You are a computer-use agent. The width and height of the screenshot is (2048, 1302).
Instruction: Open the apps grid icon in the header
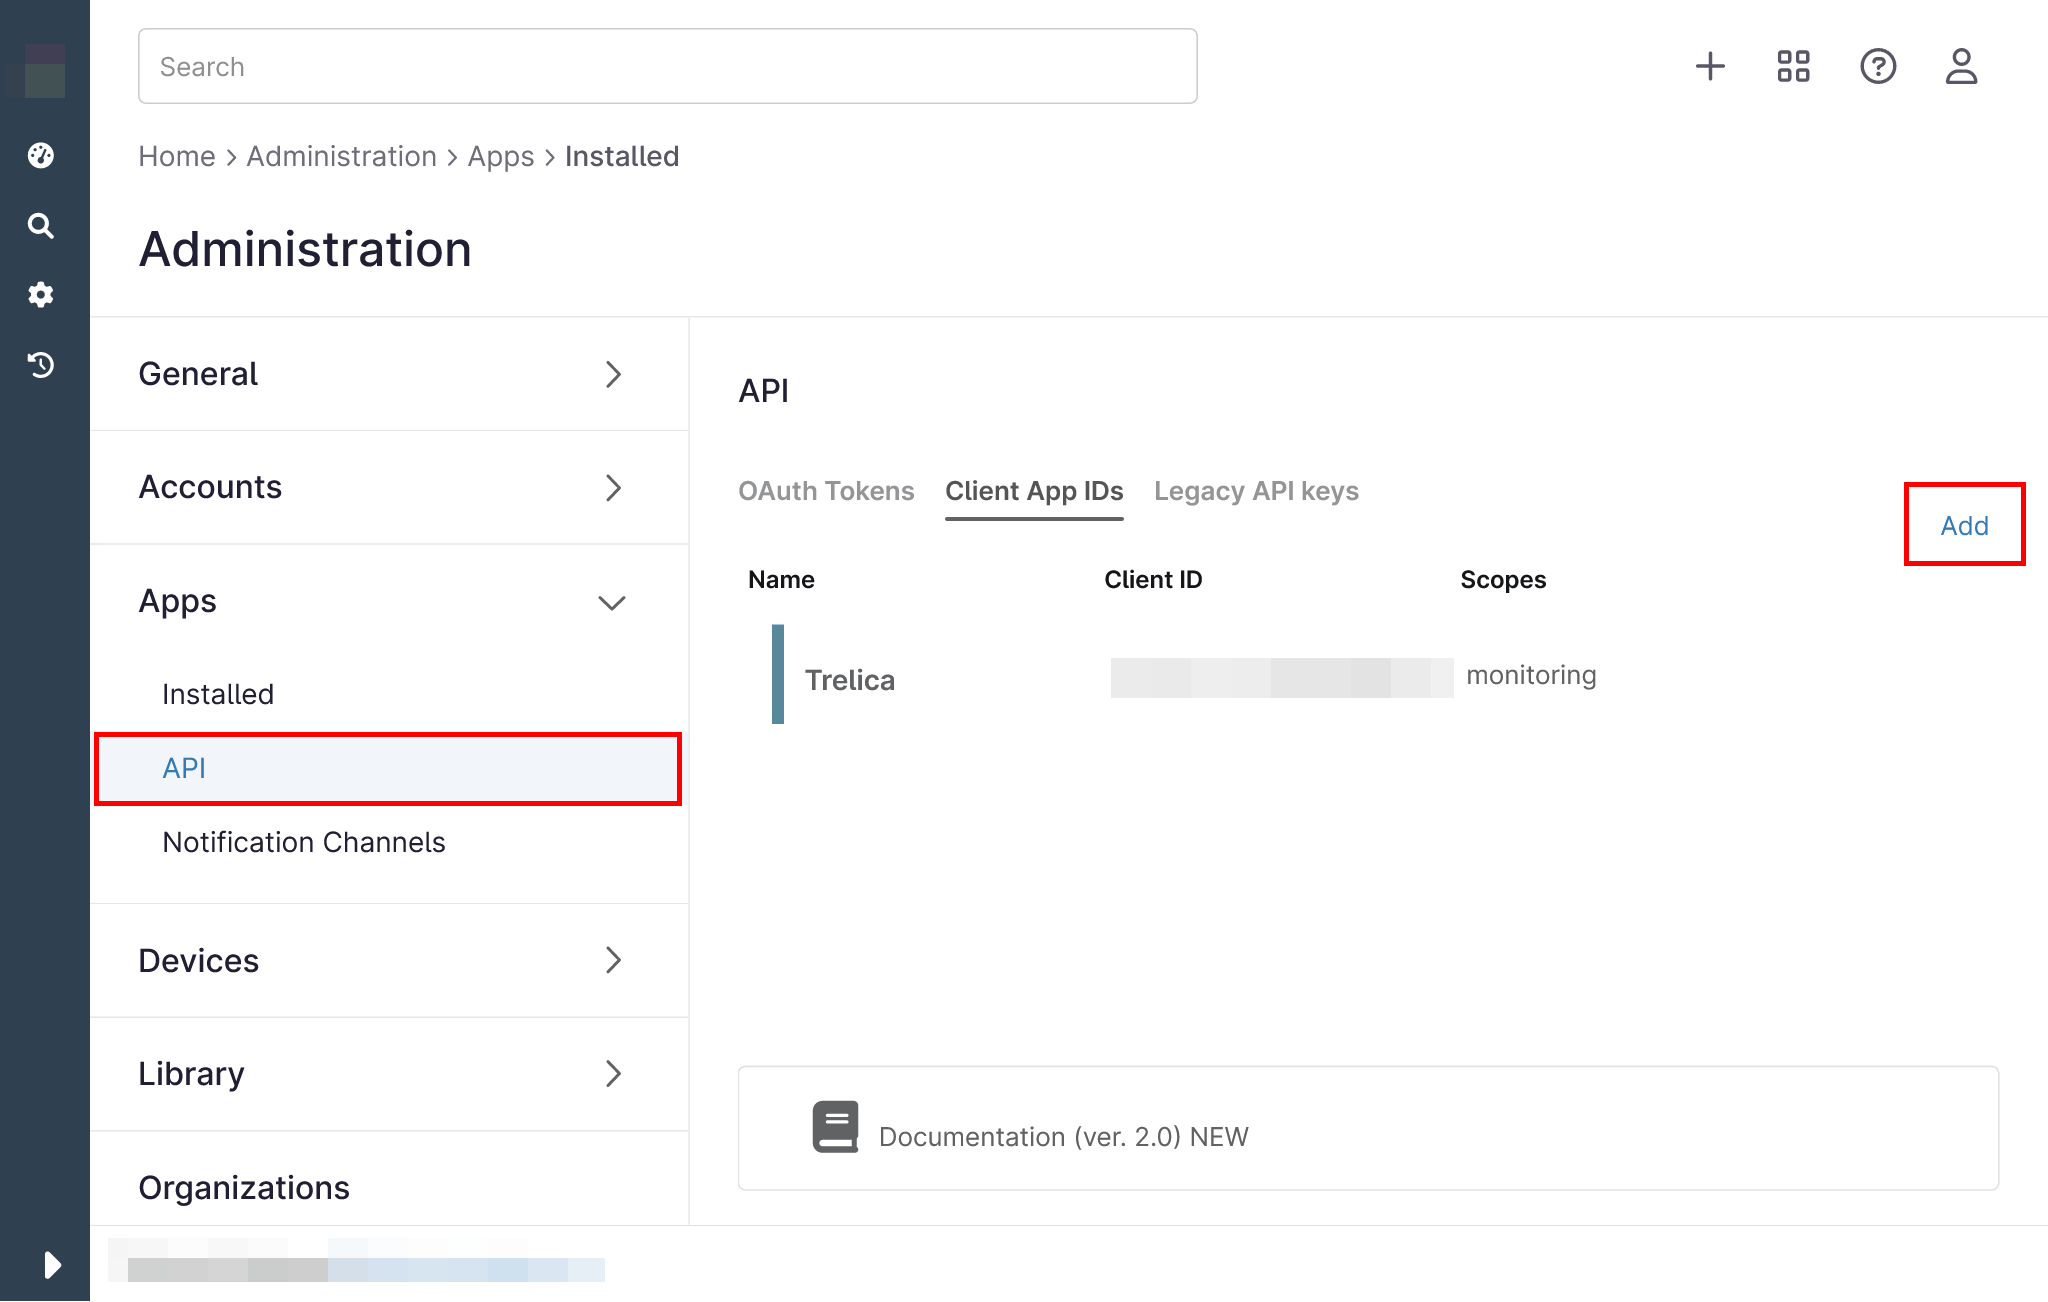click(x=1794, y=67)
